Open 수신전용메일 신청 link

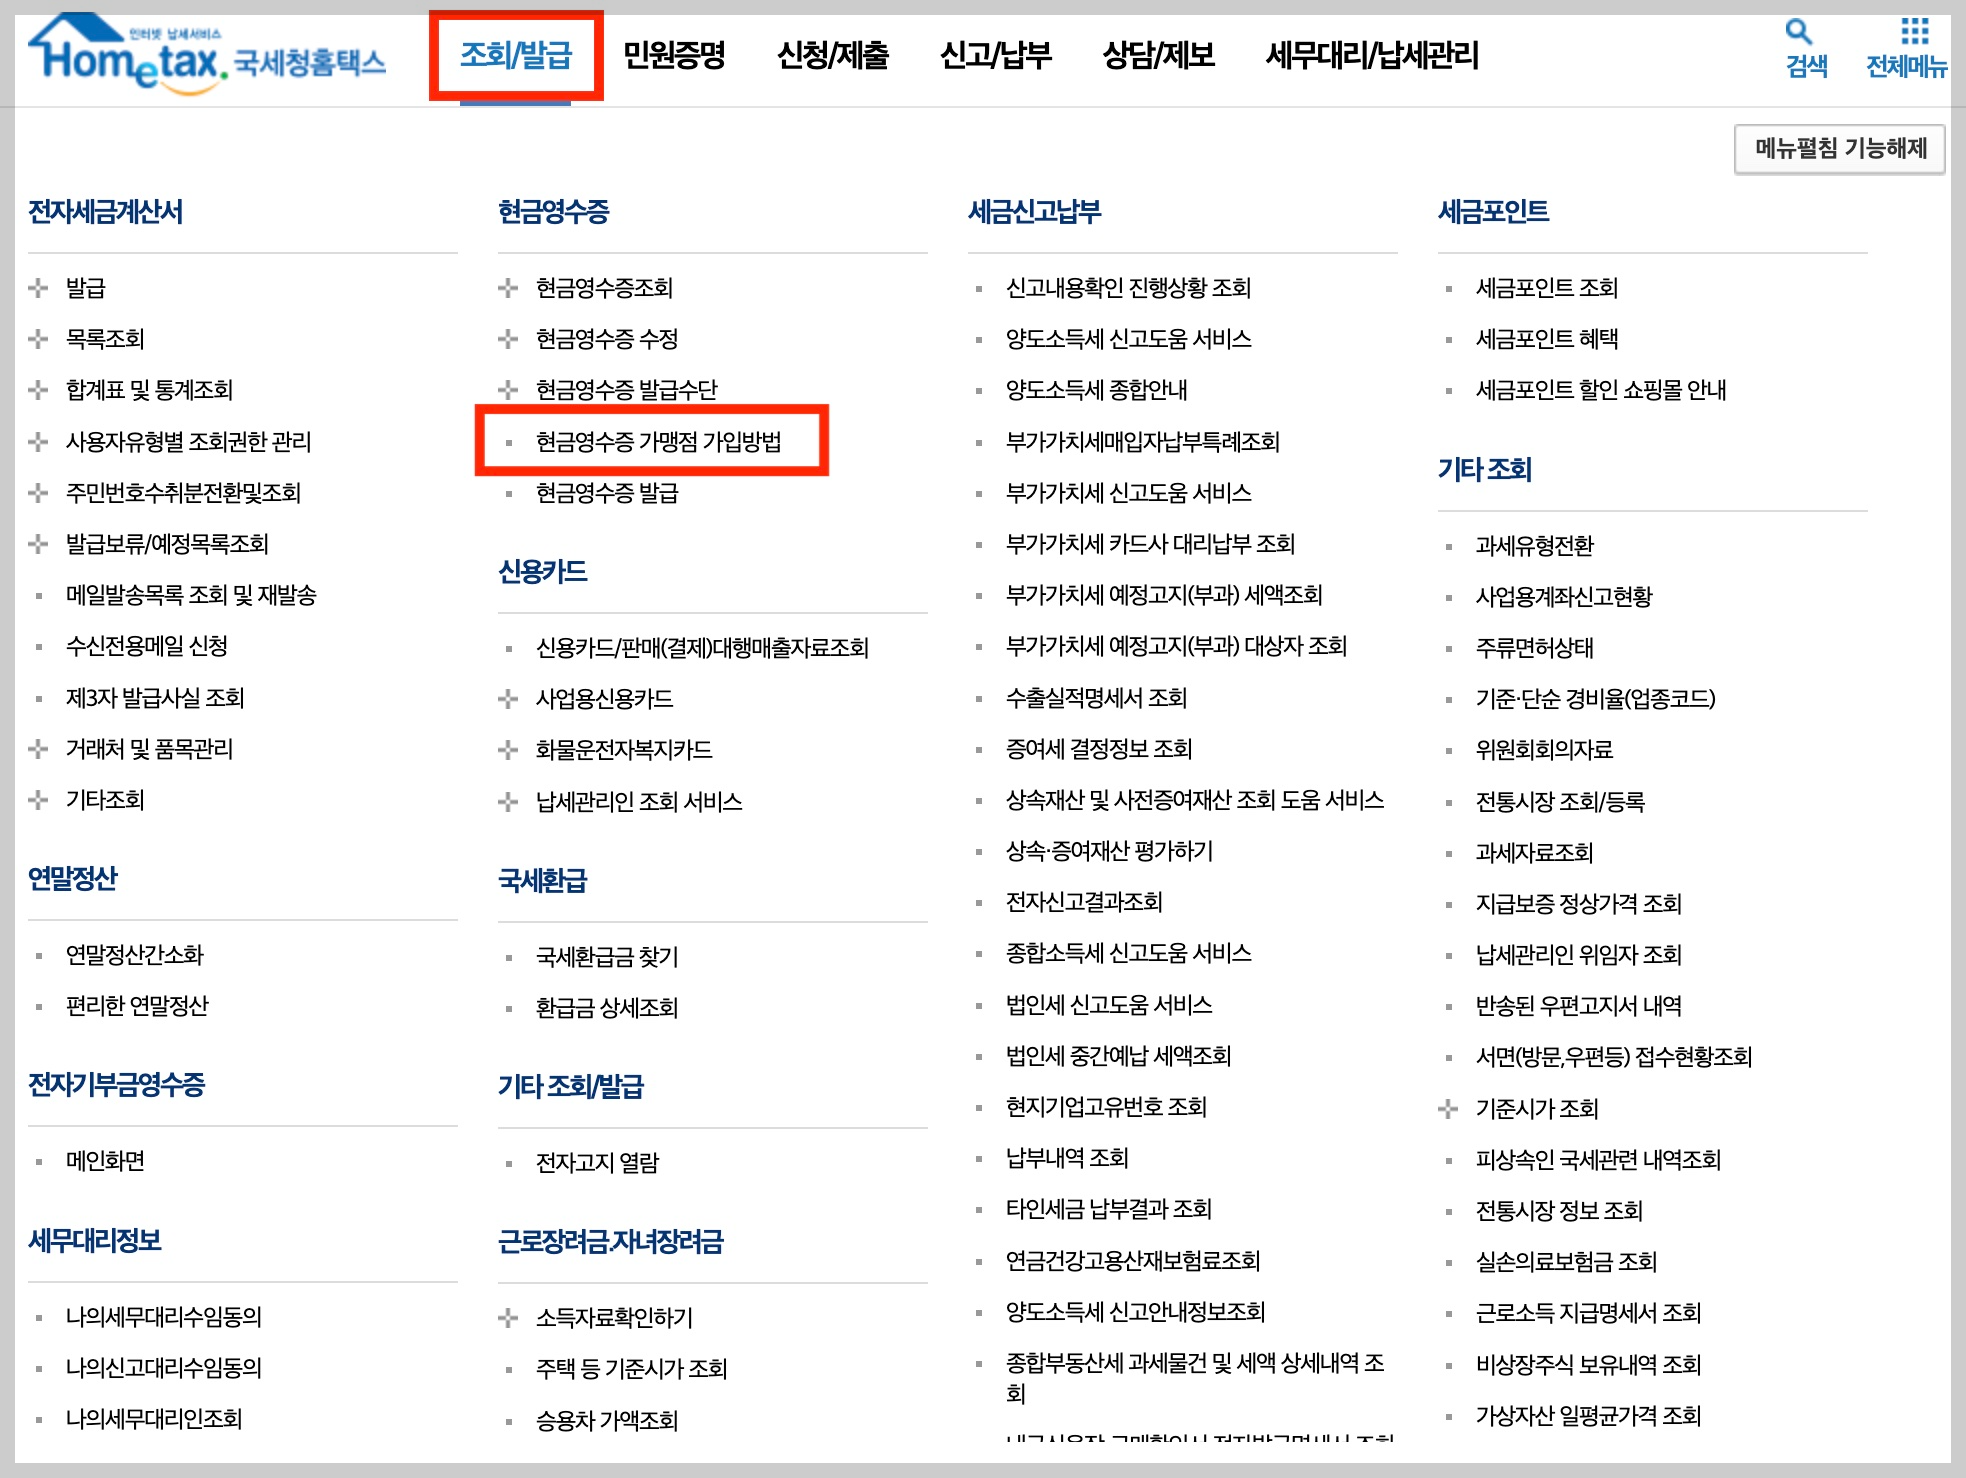point(147,646)
